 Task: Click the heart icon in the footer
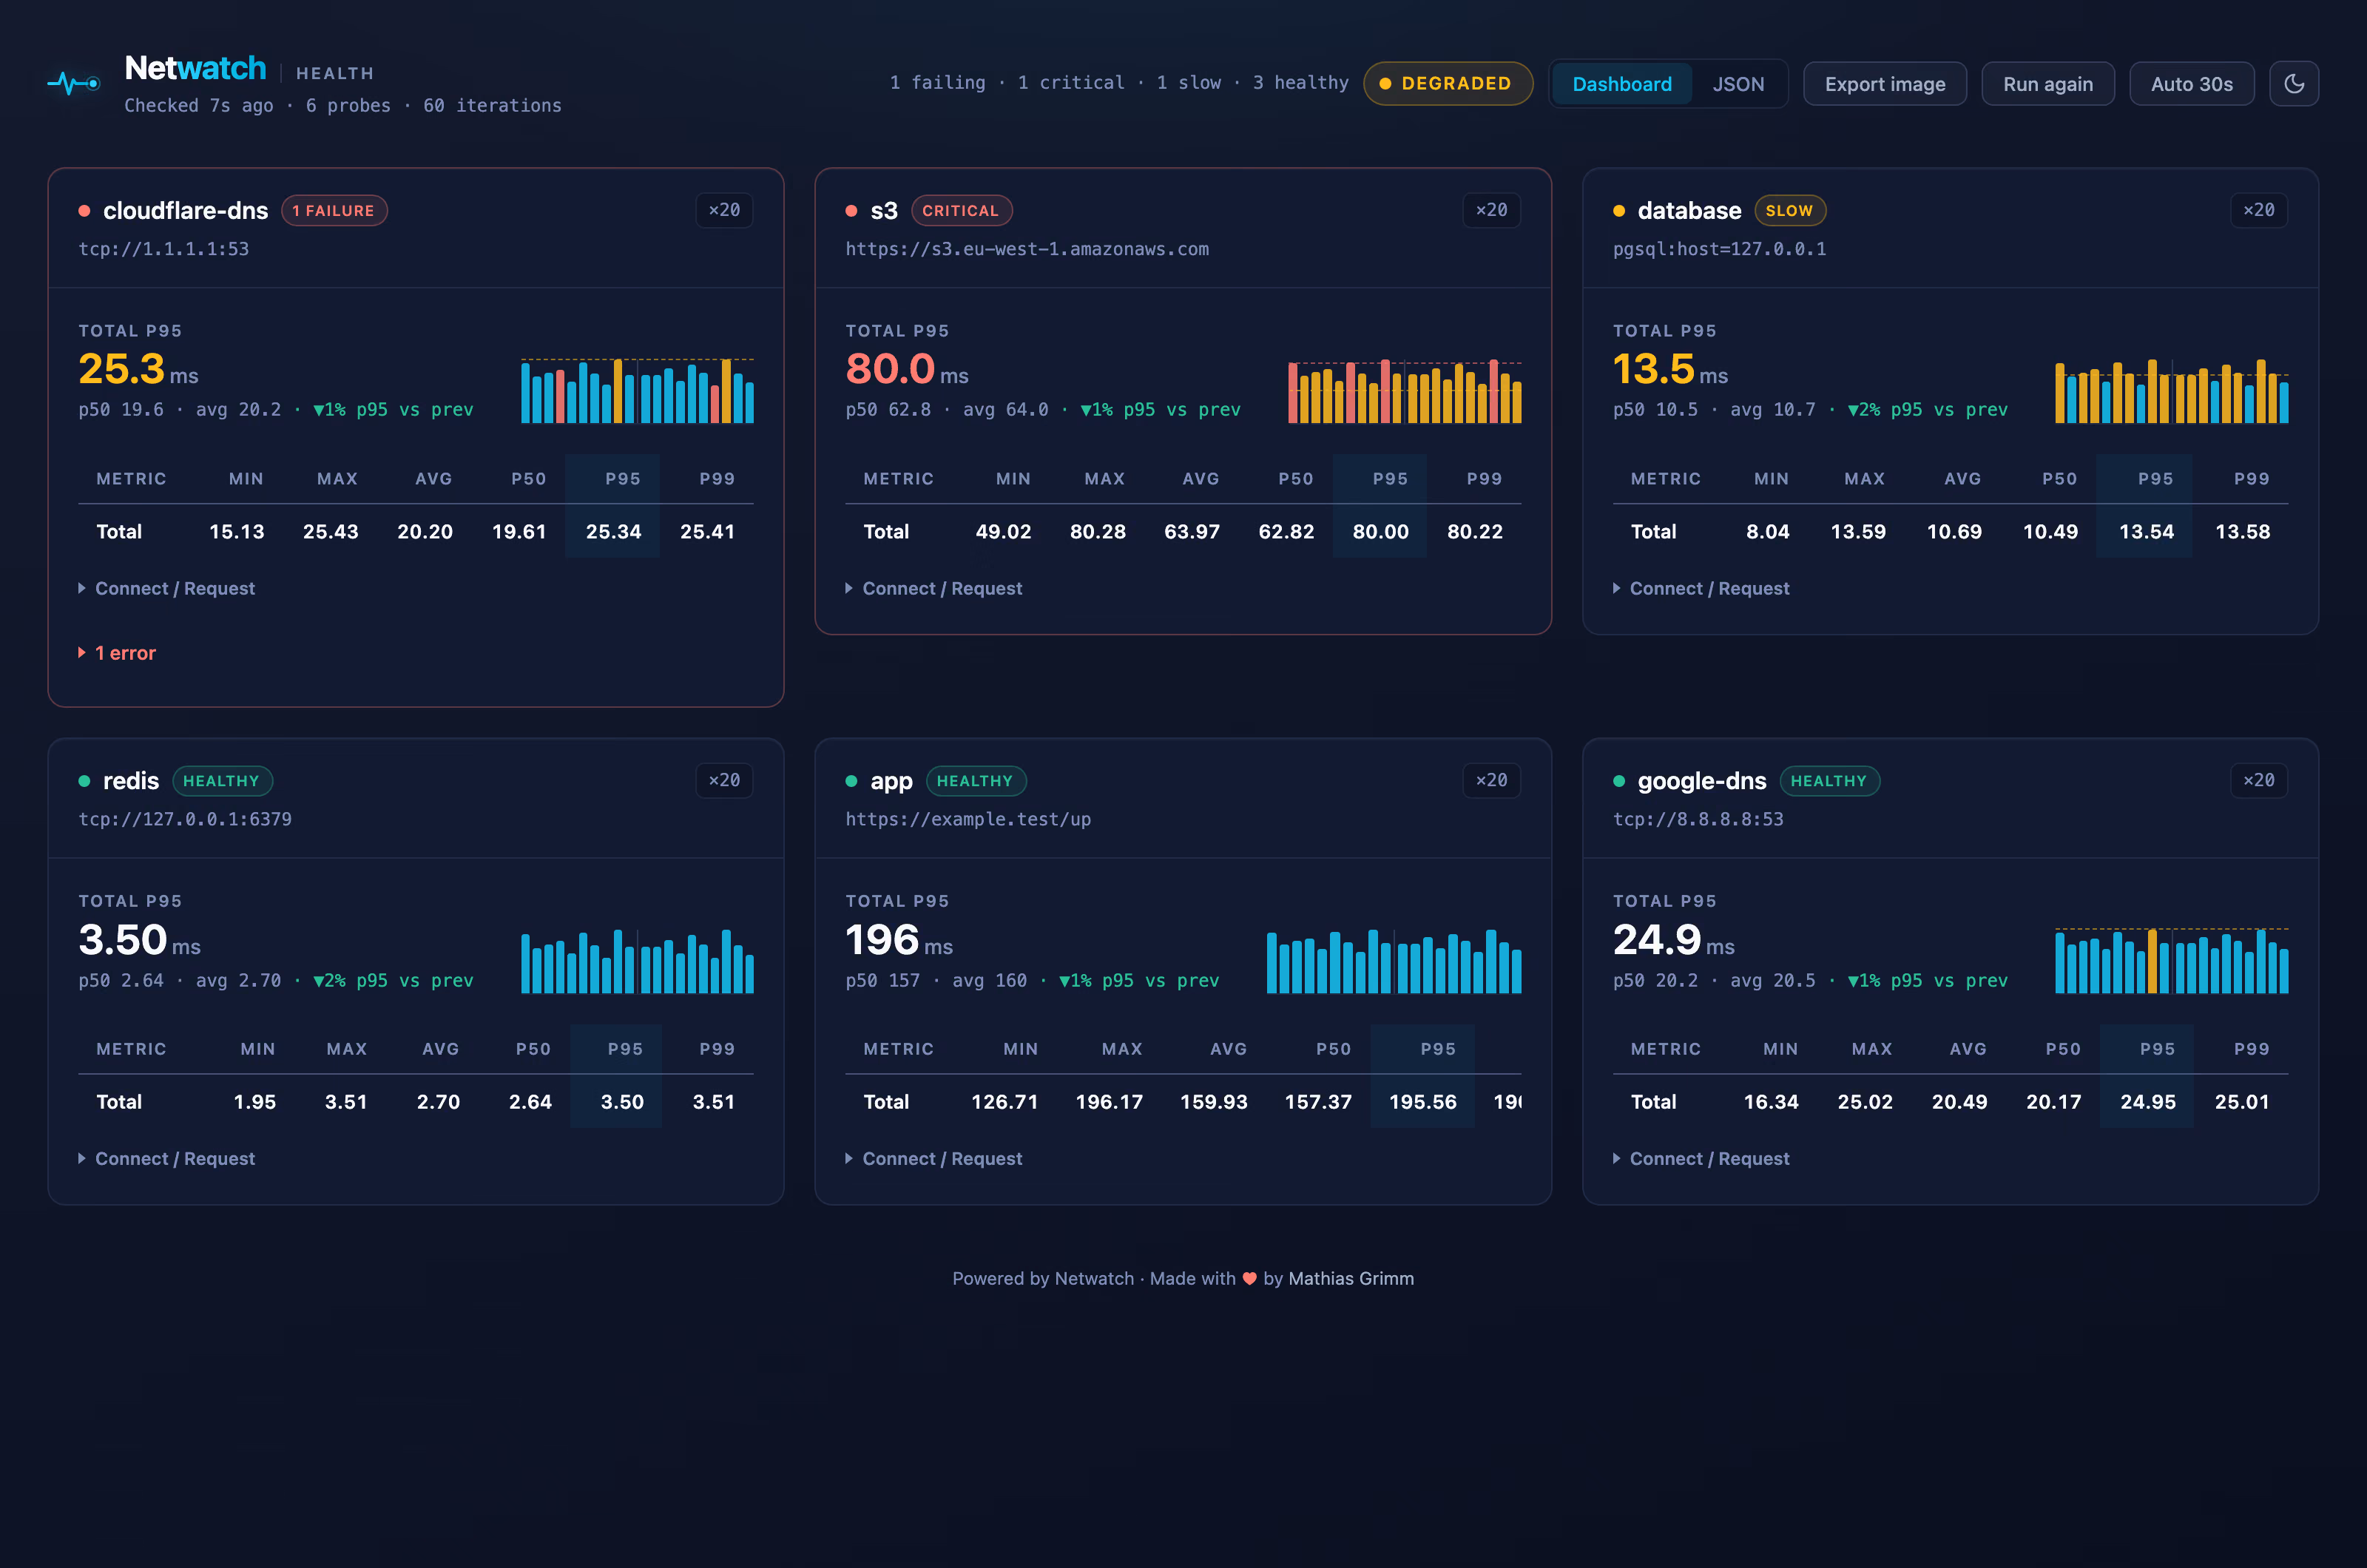[x=1249, y=1278]
